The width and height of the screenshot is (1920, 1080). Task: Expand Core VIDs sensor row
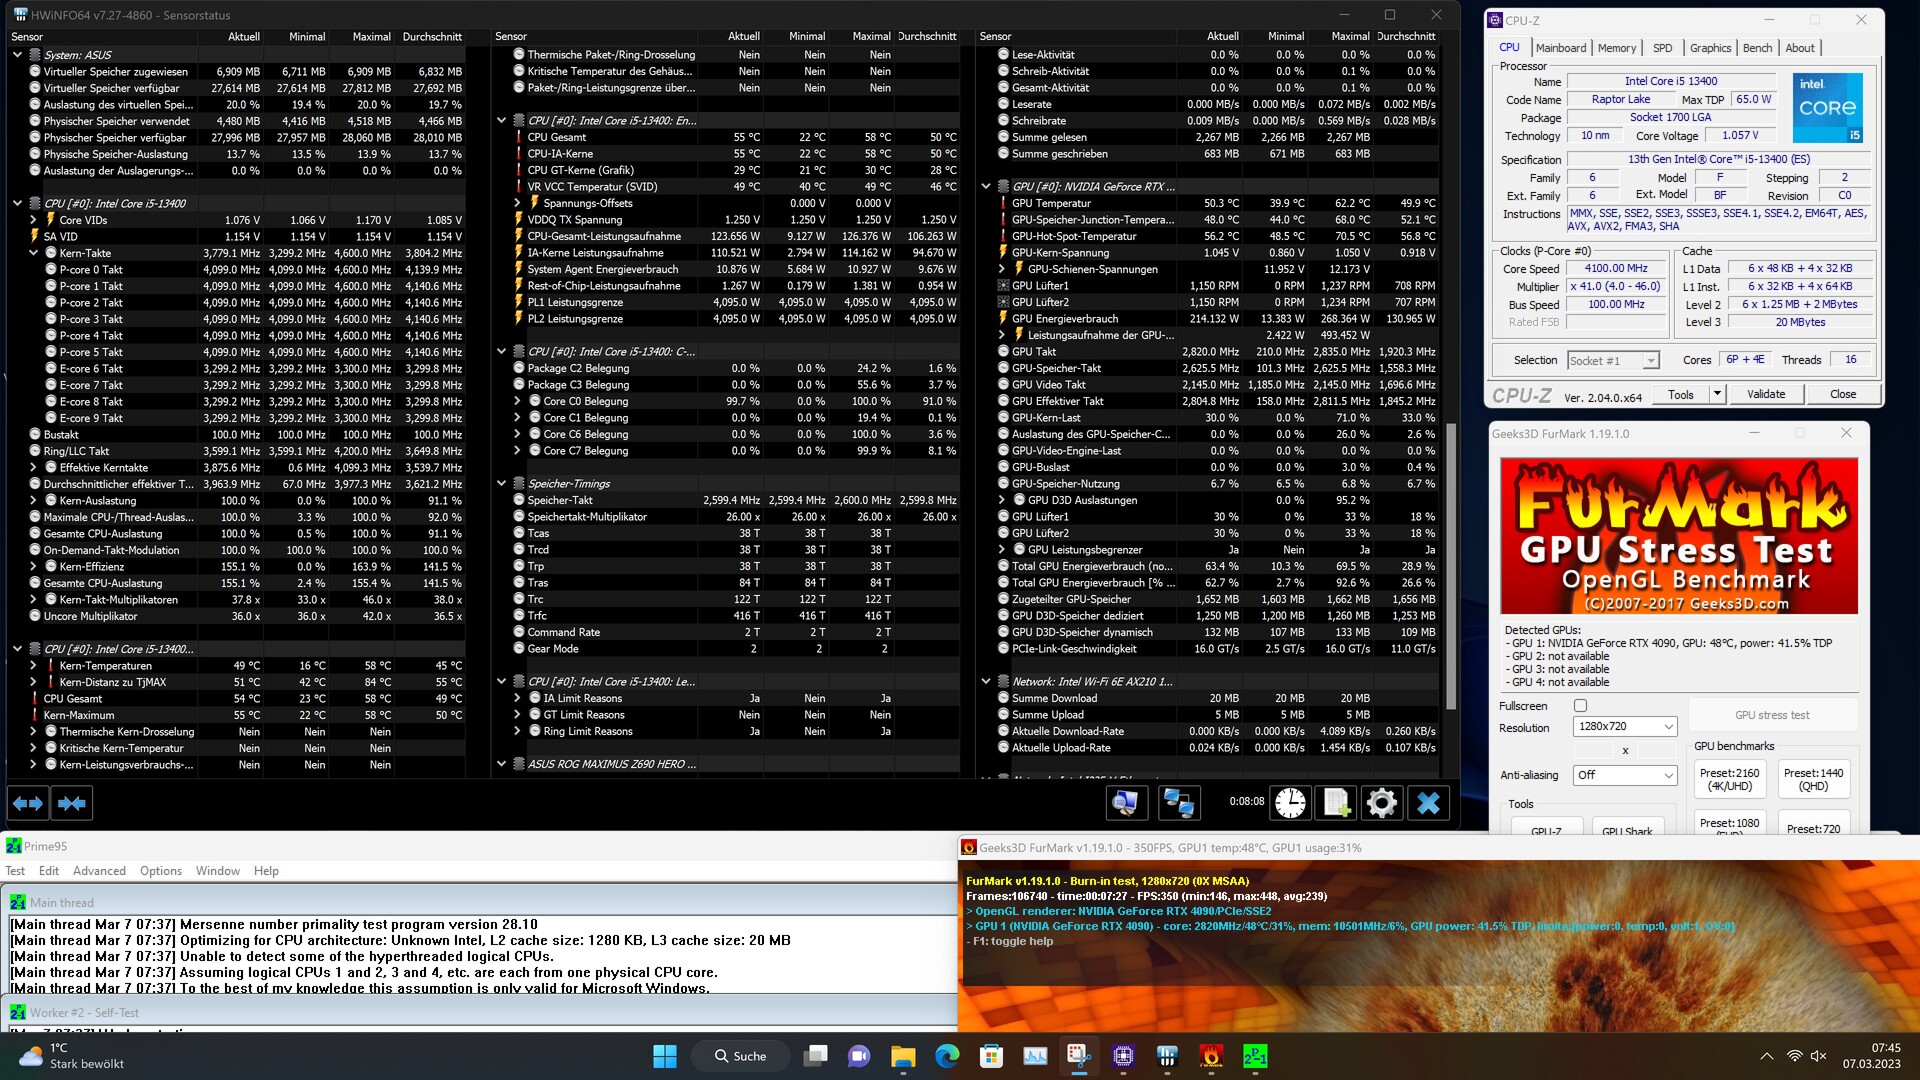click(x=33, y=220)
